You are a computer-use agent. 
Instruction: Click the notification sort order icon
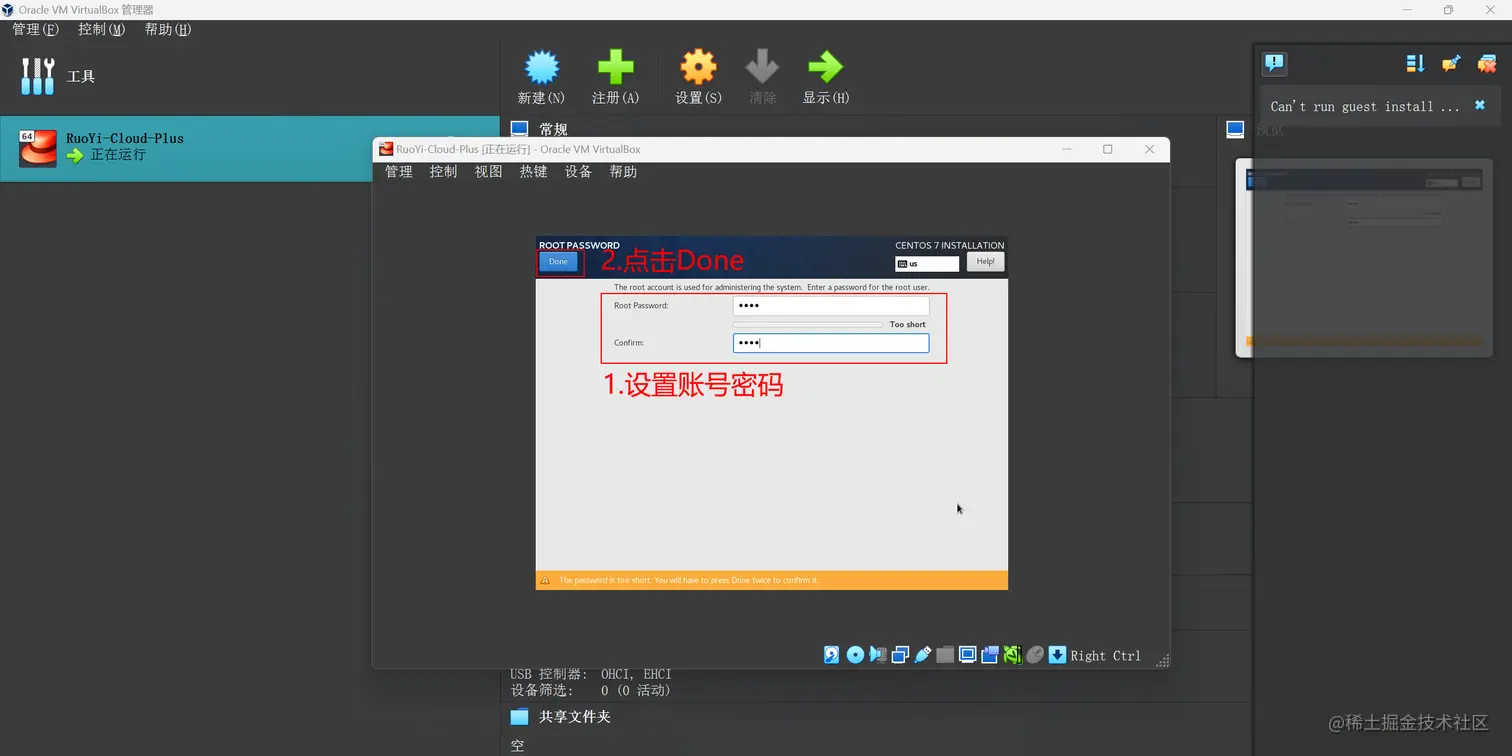click(x=1415, y=64)
